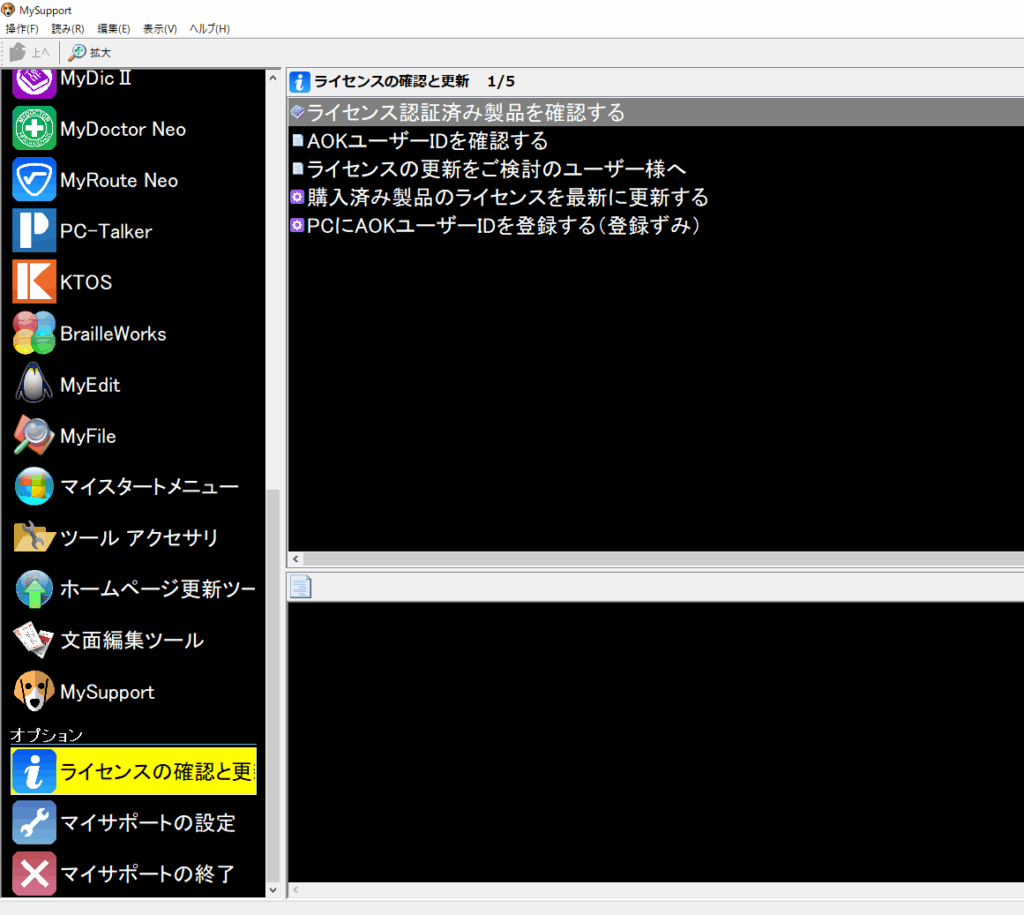Select ライセンス認証済み製品を確認する list item
This screenshot has width=1024, height=915.
coord(656,112)
